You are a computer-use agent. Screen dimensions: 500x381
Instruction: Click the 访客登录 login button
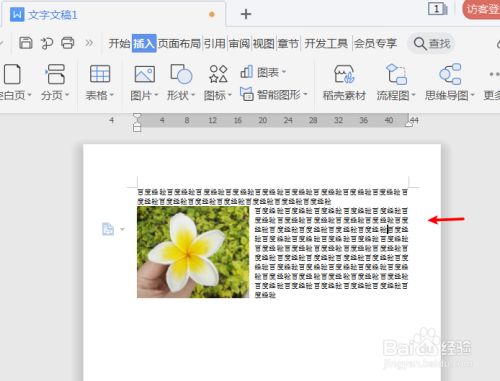click(481, 9)
